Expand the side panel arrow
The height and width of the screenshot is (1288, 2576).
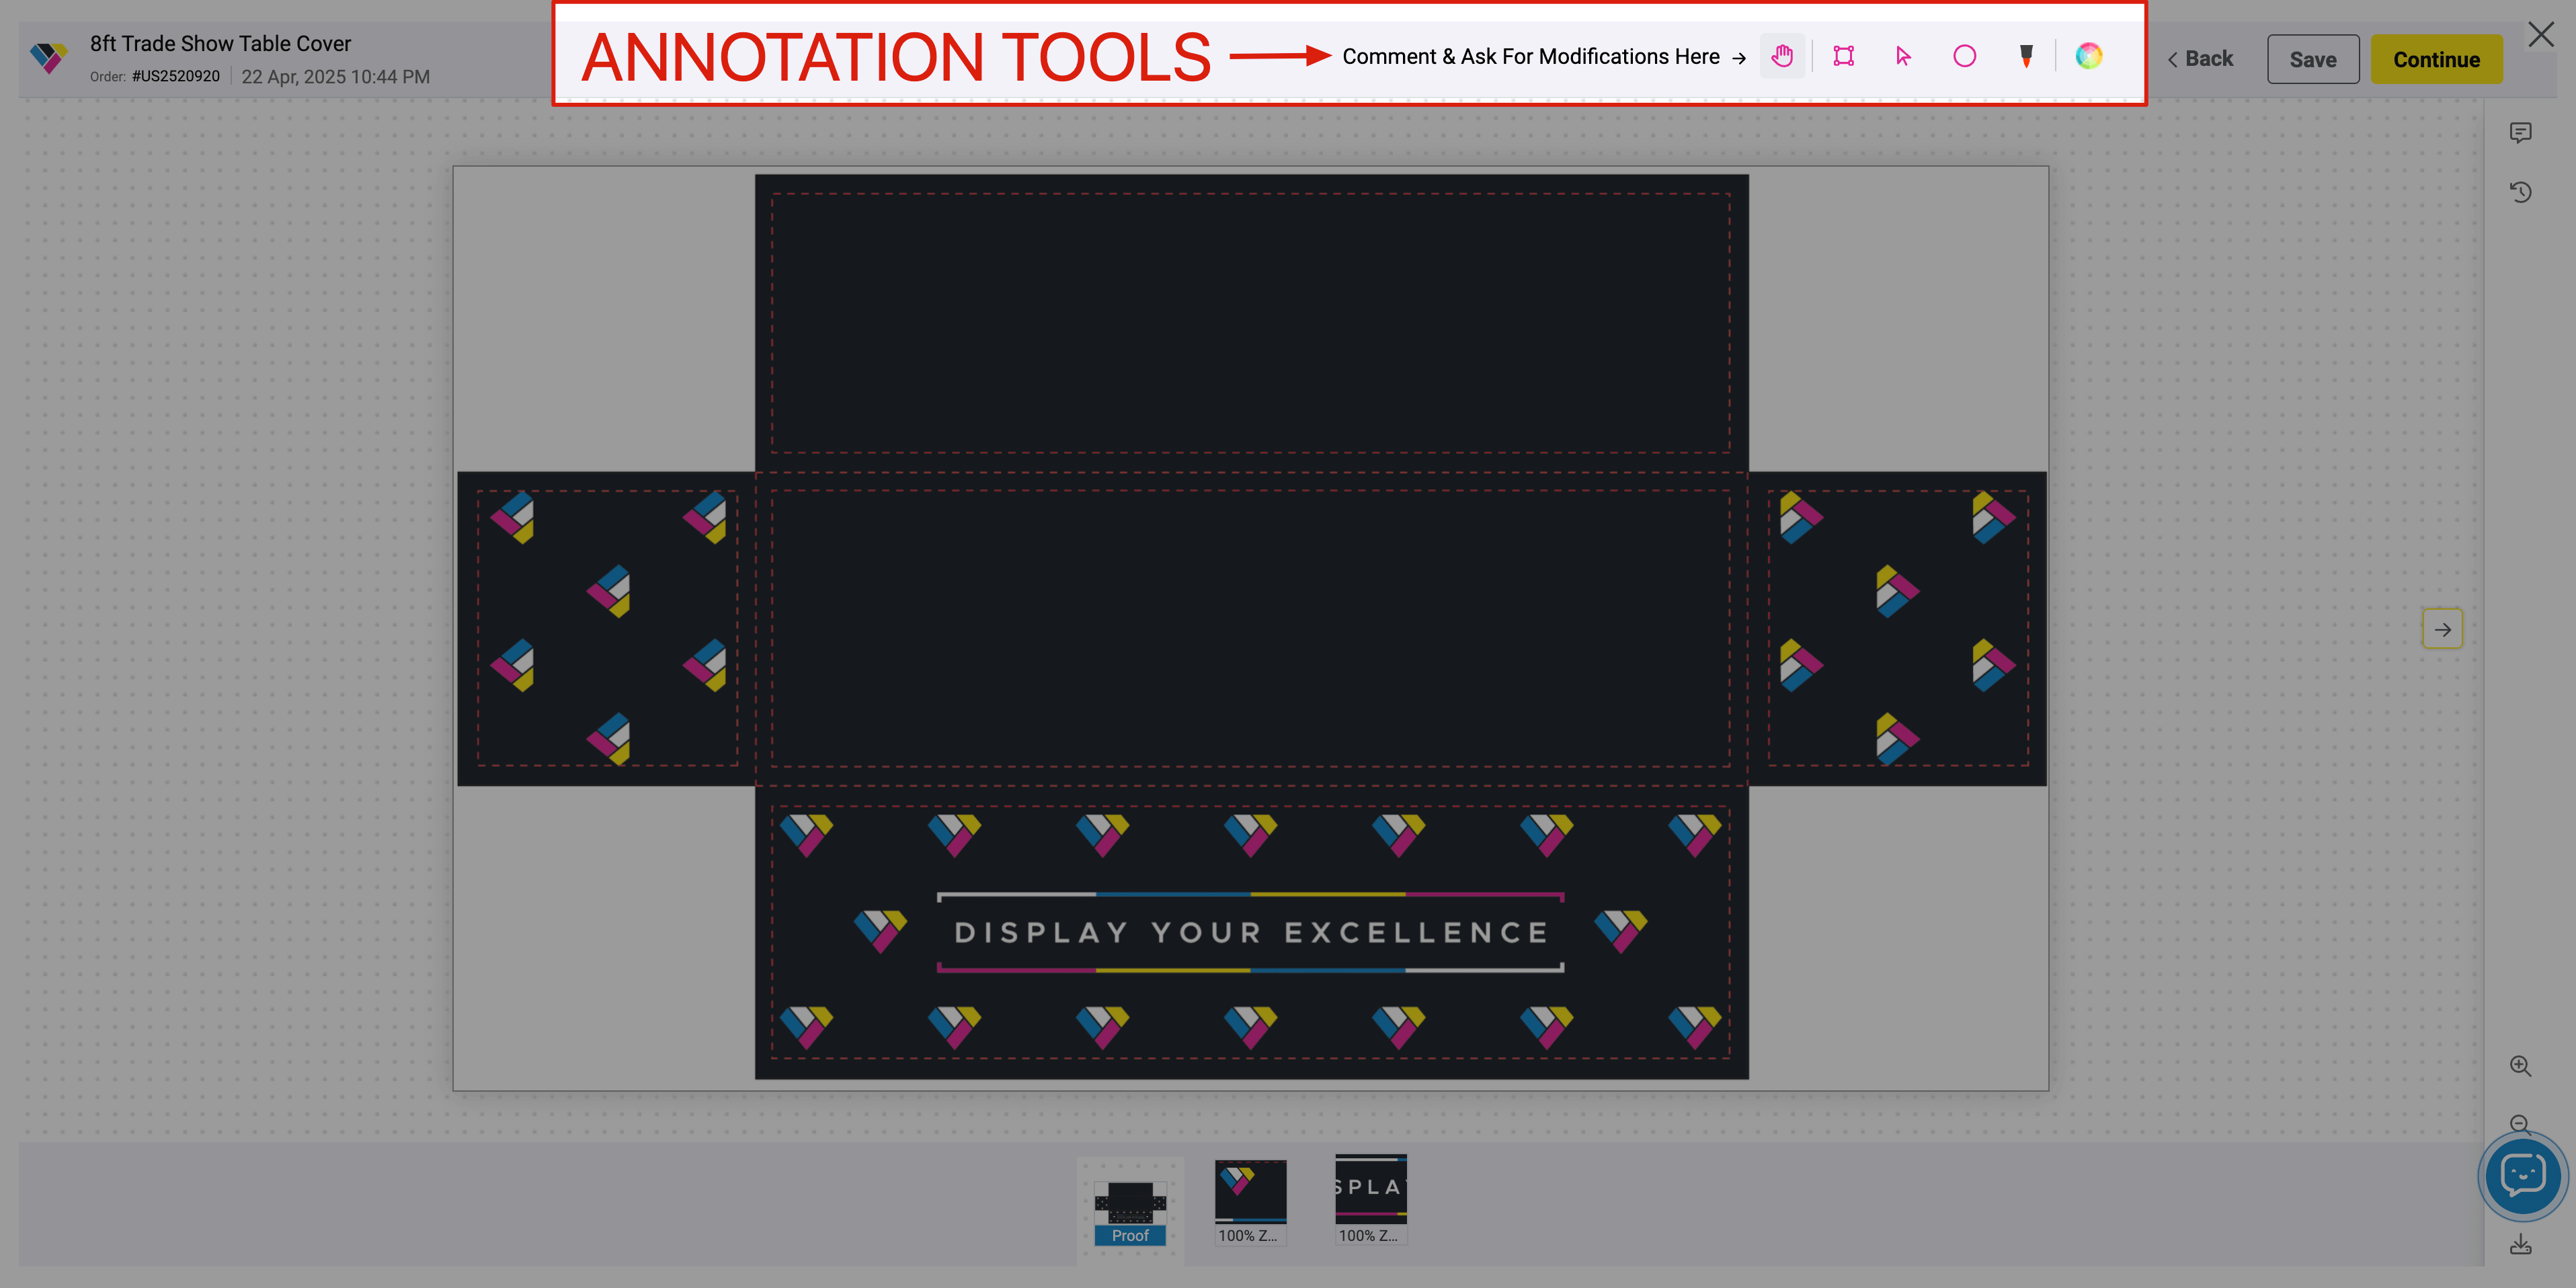2442,629
